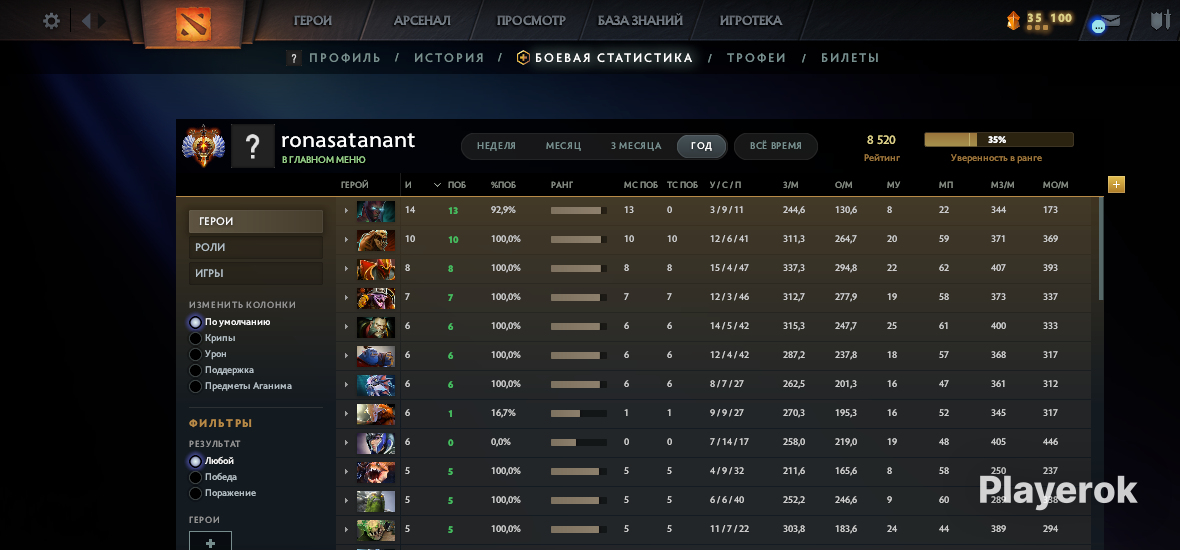The height and width of the screenshot is (550, 1180).
Task: Open the question mark profile avatar
Action: [x=253, y=146]
